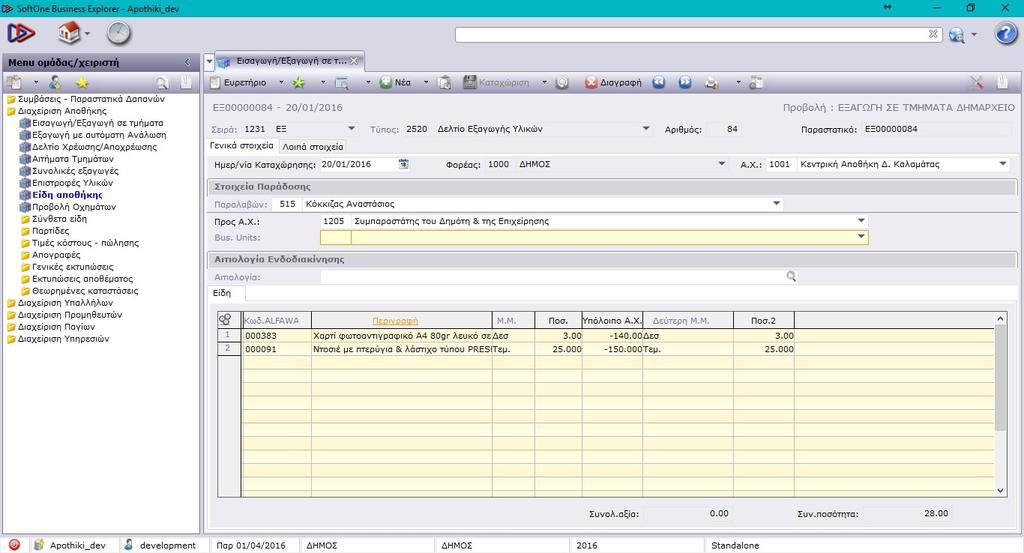Screen dimensions: 1024x553
Task: Click the blank page icon at document toolbar far right
Action: pyautogui.click(x=1002, y=82)
